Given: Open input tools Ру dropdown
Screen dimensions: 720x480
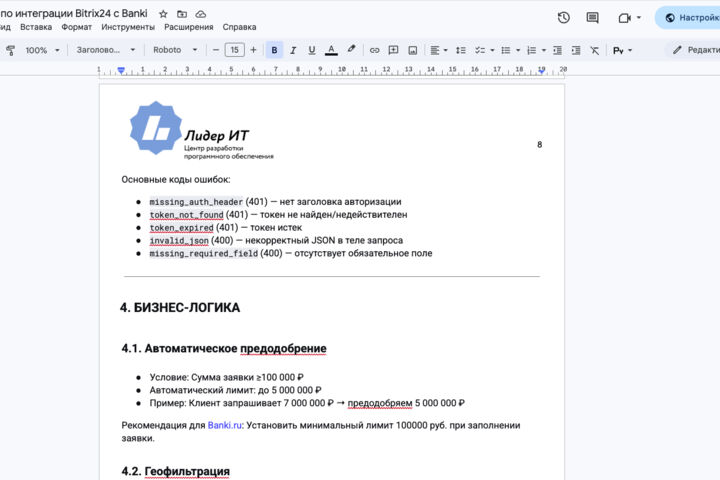Looking at the screenshot, I should [x=622, y=50].
